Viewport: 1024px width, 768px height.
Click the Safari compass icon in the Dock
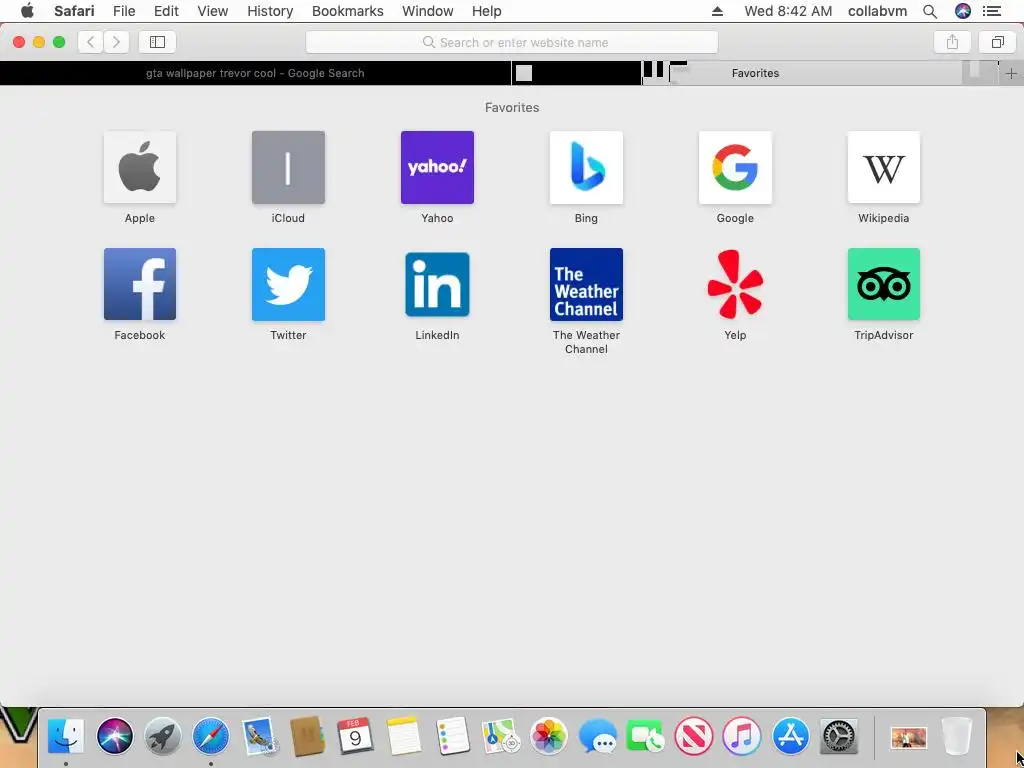click(x=211, y=737)
